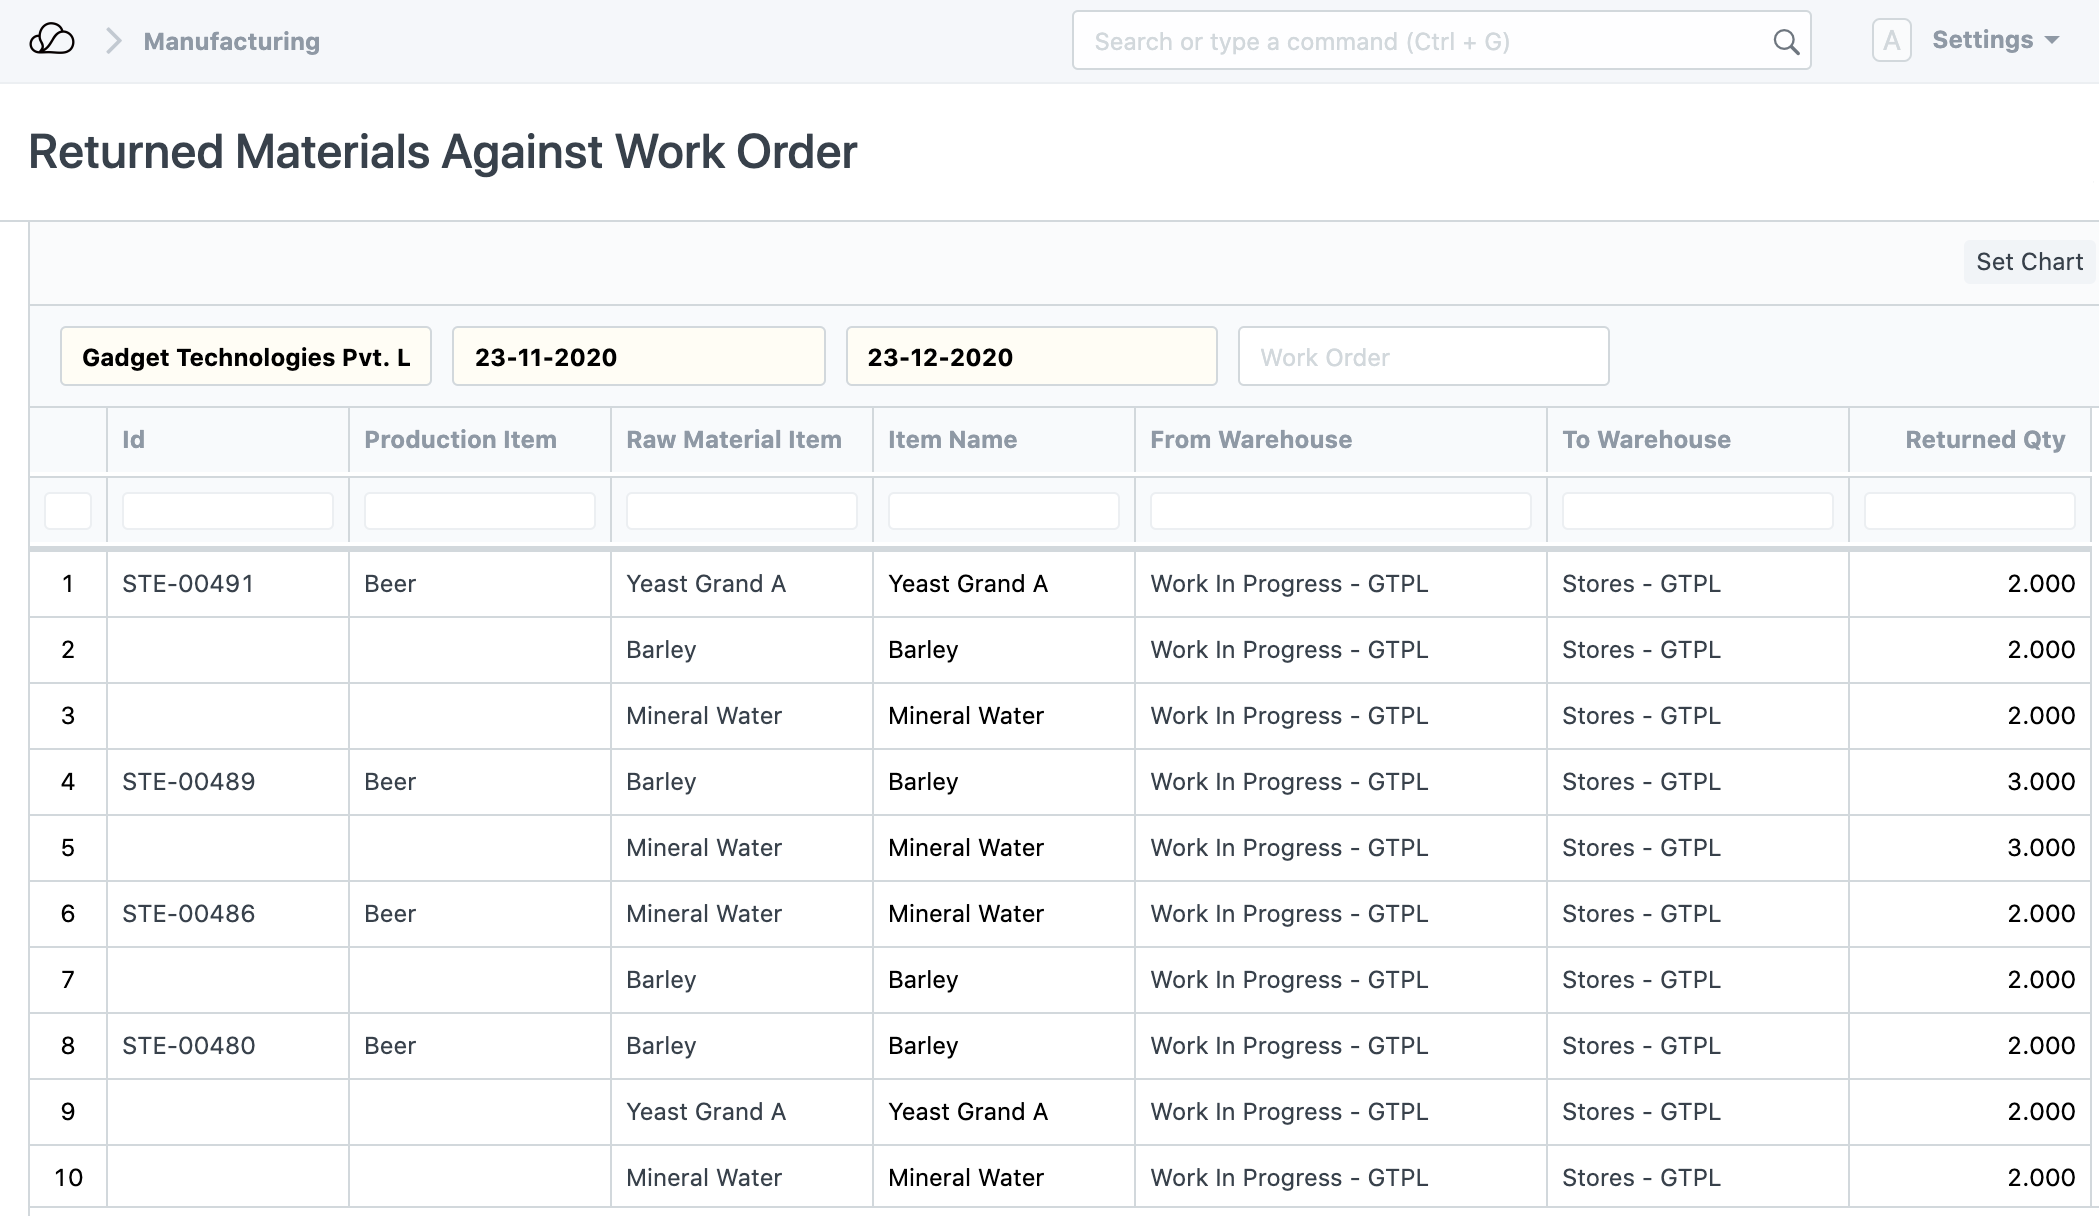Open the to-date picker 23-12-2020

(1031, 357)
